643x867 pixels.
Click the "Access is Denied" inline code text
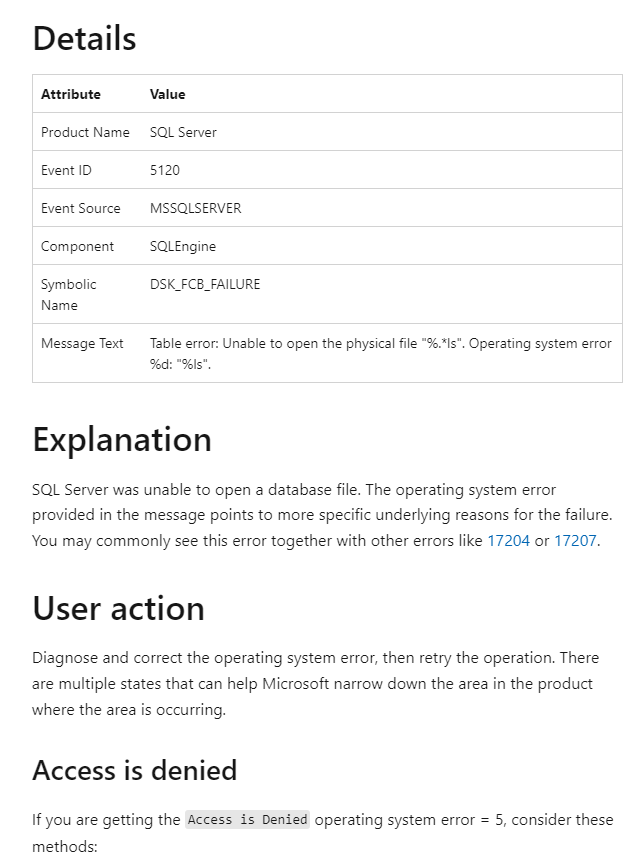[248, 820]
